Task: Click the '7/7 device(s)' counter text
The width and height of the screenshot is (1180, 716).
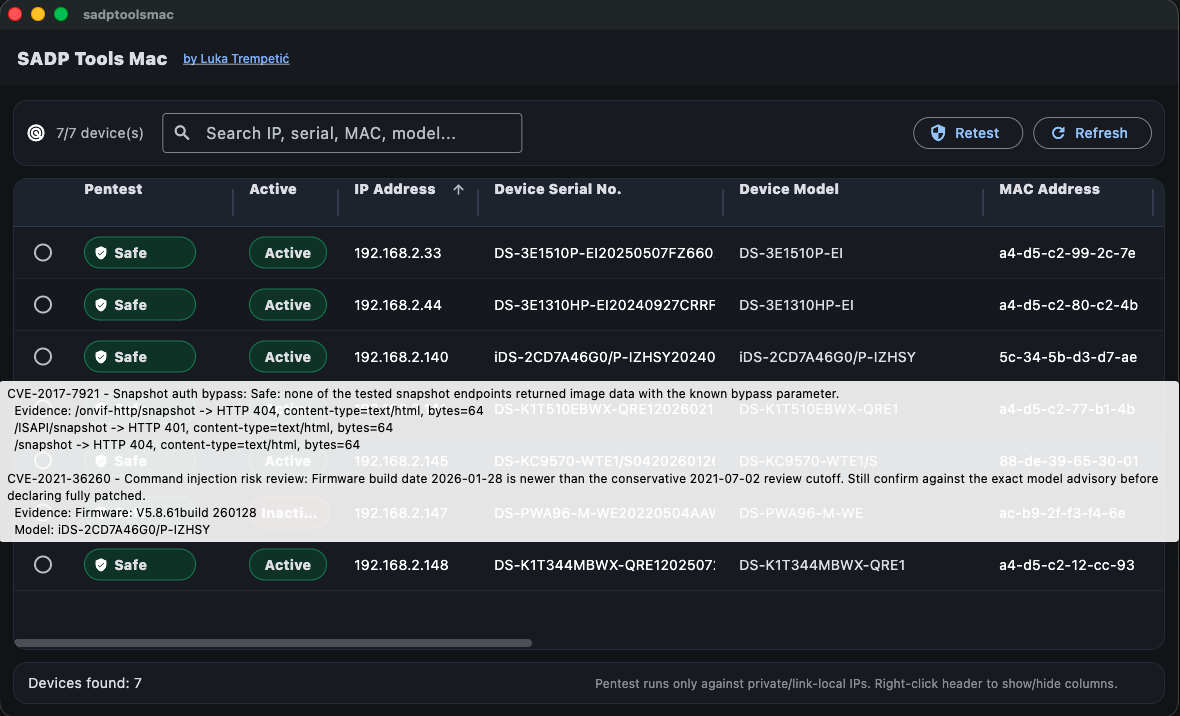Action: tap(99, 133)
